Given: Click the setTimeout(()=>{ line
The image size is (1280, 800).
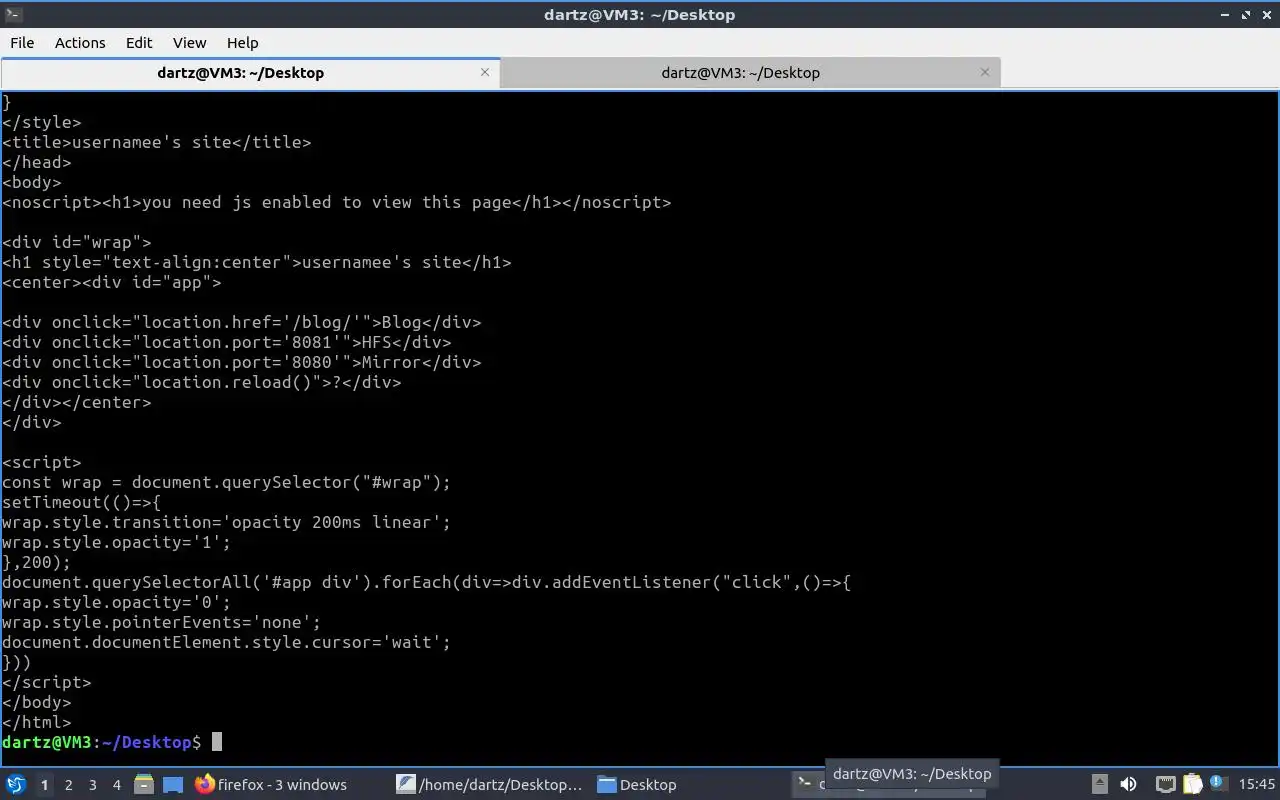Looking at the screenshot, I should pos(82,502).
